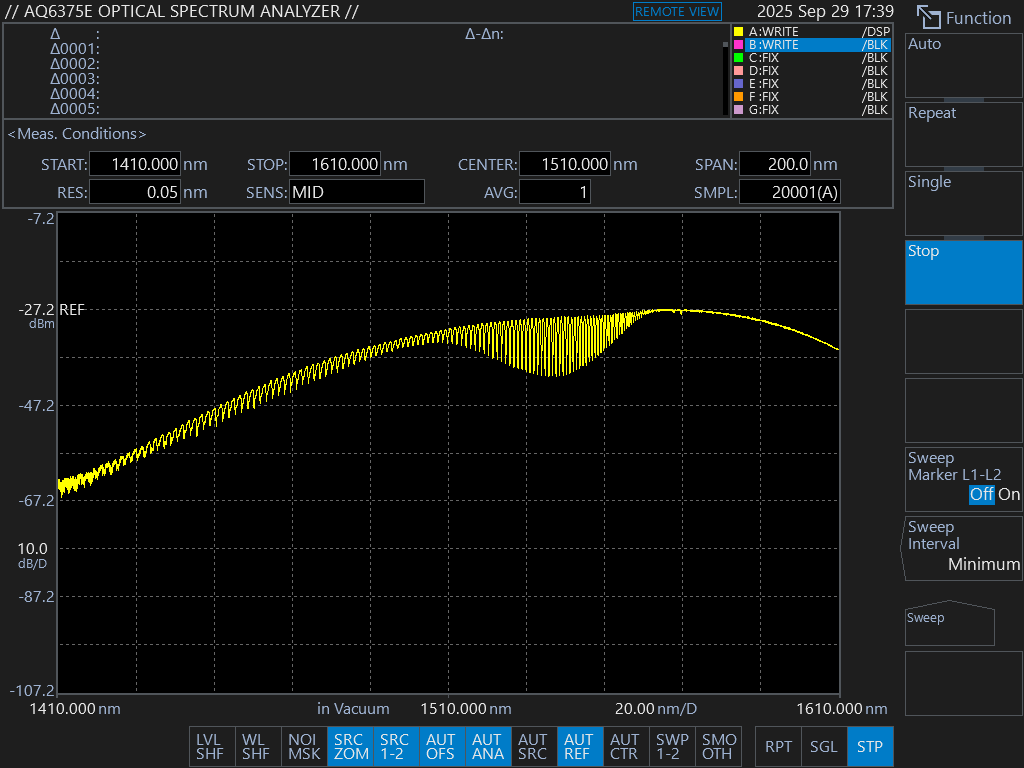Toggle the SRC ZOM search zoom button

(x=350, y=747)
